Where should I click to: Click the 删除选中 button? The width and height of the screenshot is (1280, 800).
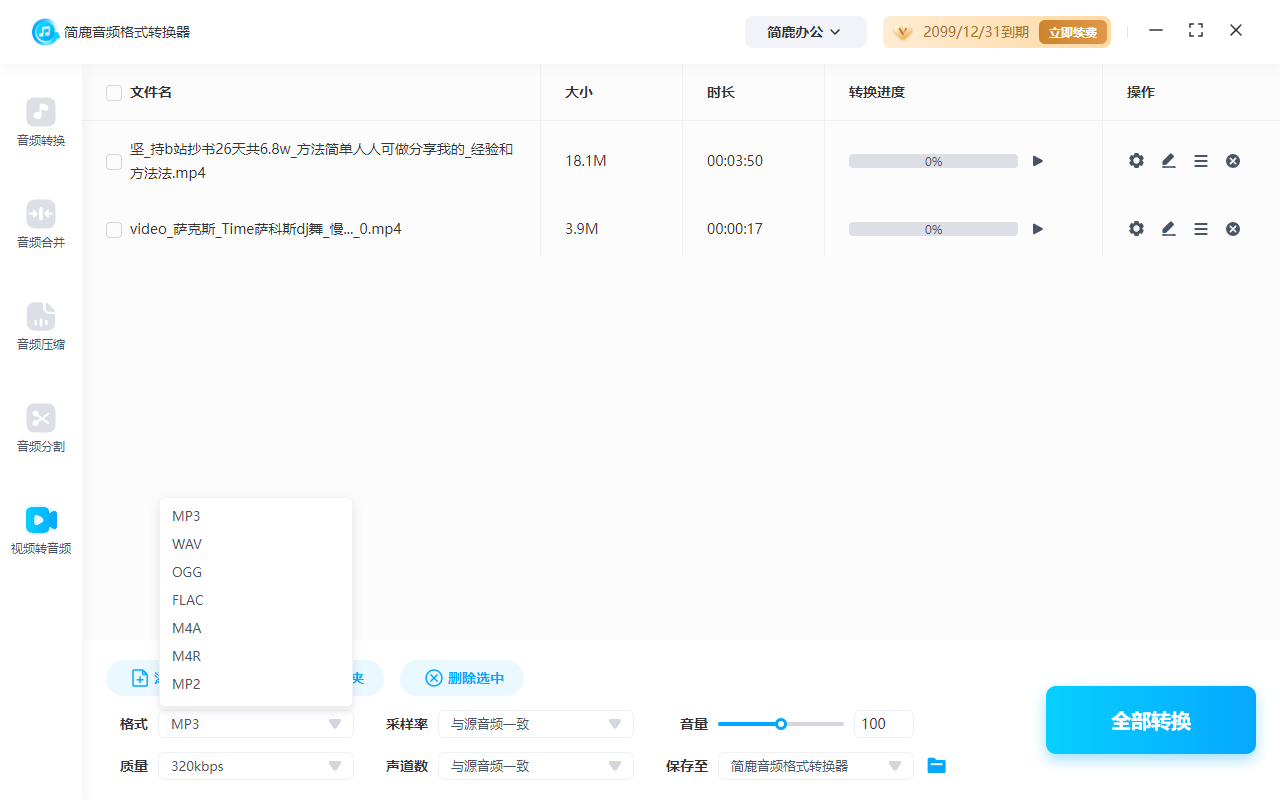tap(461, 677)
